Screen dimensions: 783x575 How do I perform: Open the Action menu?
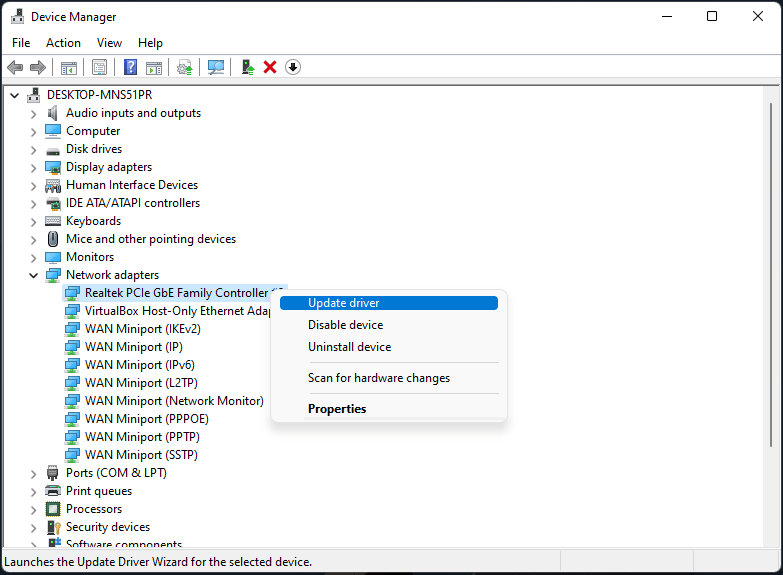pos(63,43)
